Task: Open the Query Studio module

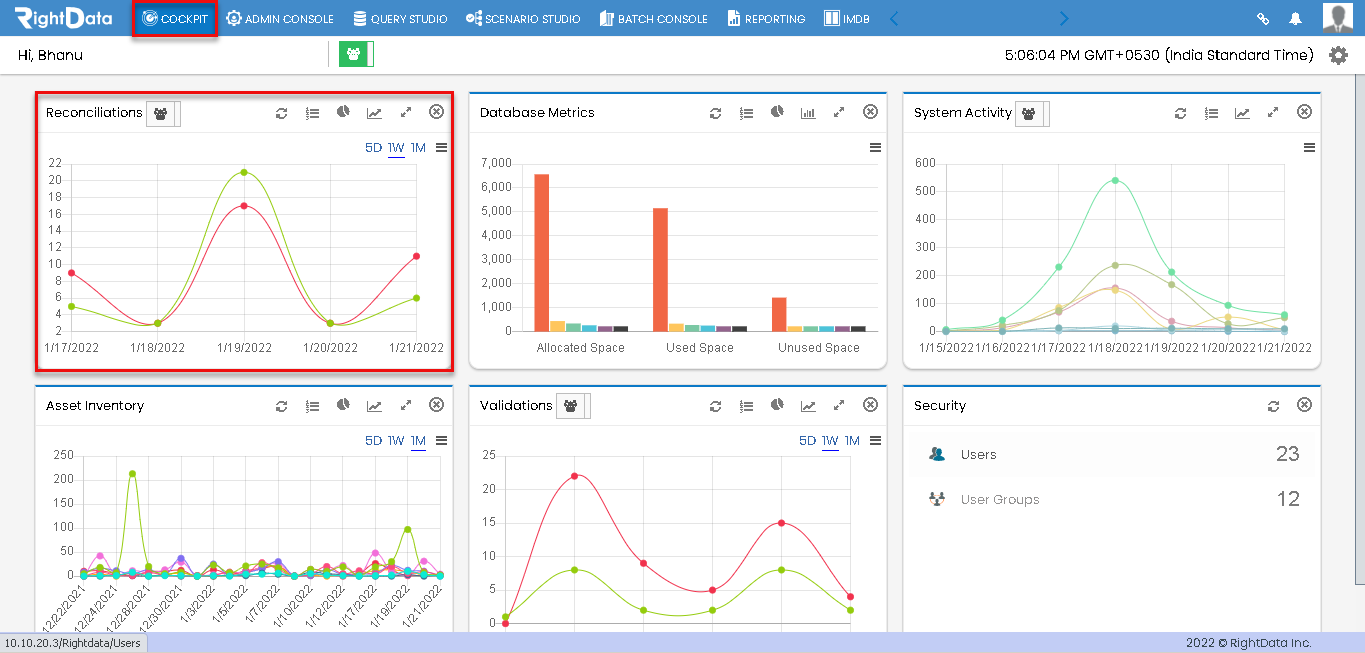Action: tap(400, 18)
